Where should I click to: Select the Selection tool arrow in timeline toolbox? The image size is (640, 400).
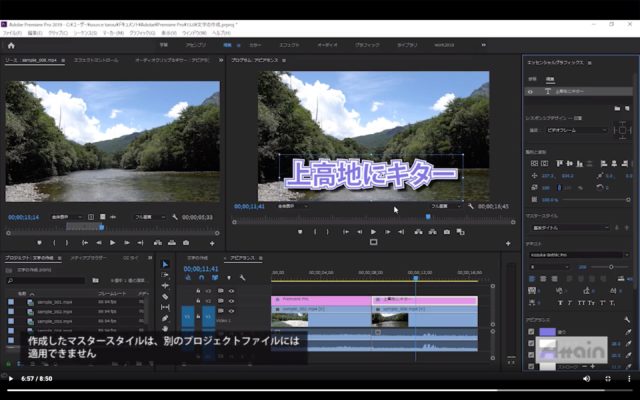165,264
